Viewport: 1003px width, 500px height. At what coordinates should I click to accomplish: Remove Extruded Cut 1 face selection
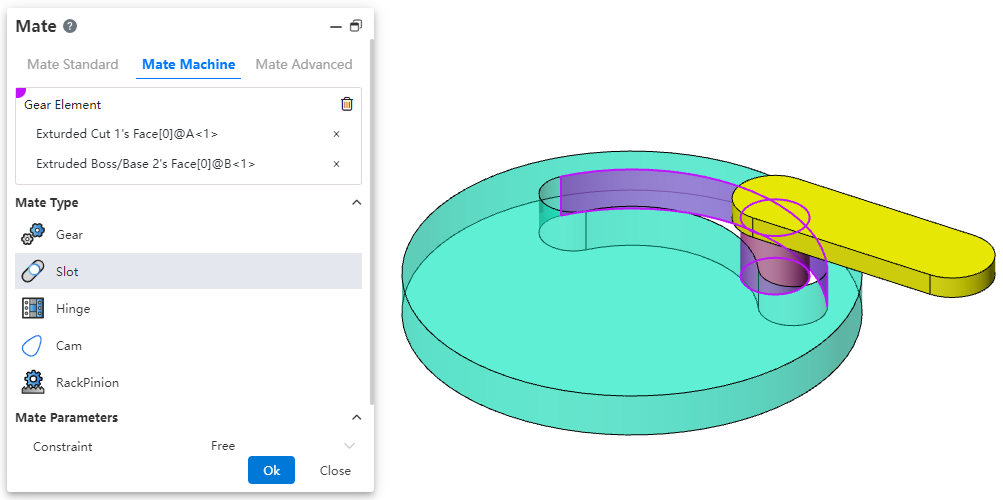coord(336,134)
